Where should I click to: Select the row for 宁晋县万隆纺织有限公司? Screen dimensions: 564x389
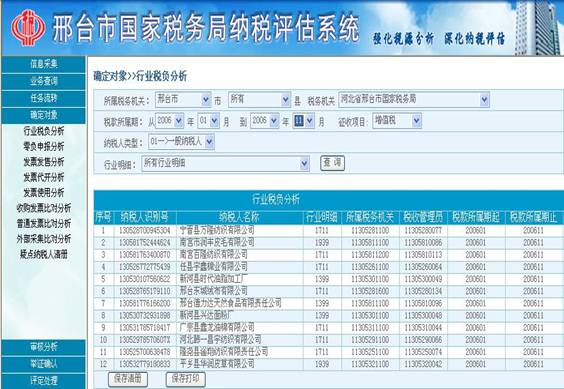tap(328, 230)
